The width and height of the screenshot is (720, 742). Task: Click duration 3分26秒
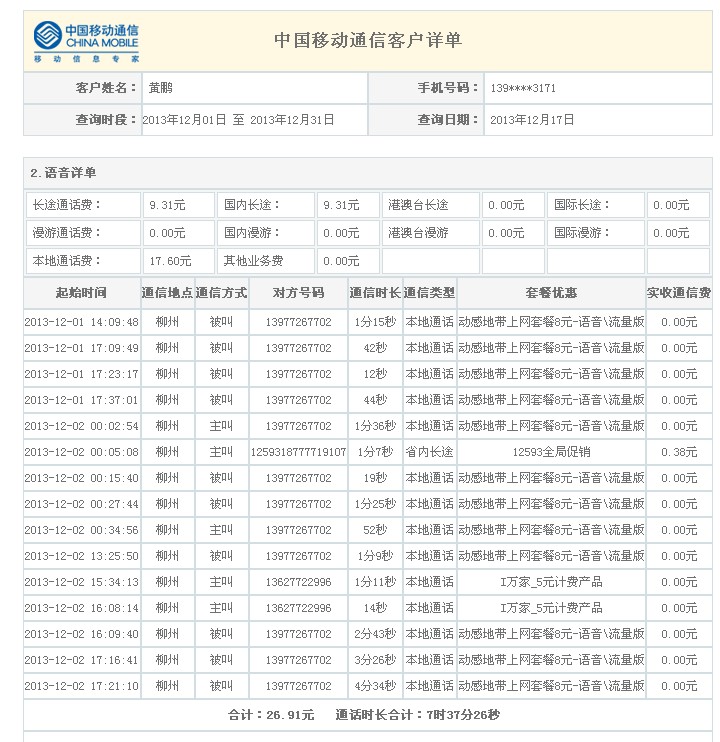pos(375,660)
